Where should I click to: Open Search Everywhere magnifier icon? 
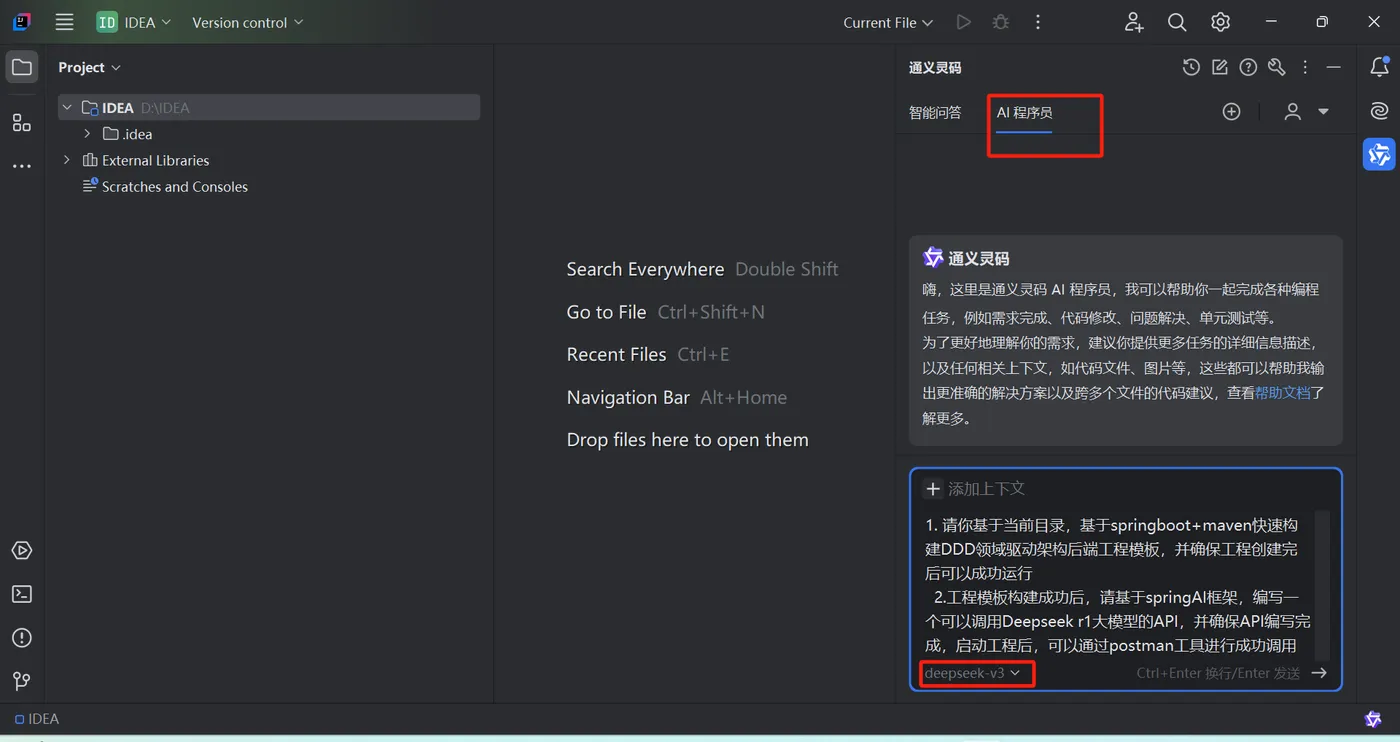click(1177, 22)
